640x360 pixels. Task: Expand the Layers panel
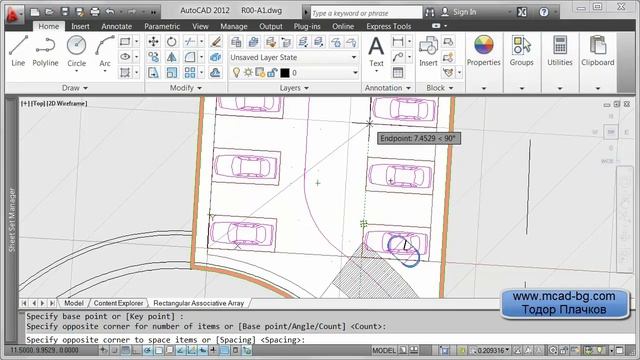[x=294, y=88]
